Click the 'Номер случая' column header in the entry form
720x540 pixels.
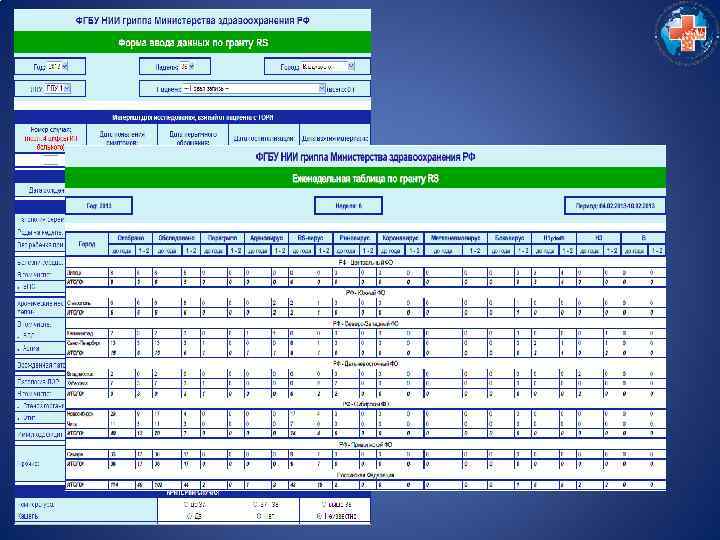coord(51,138)
